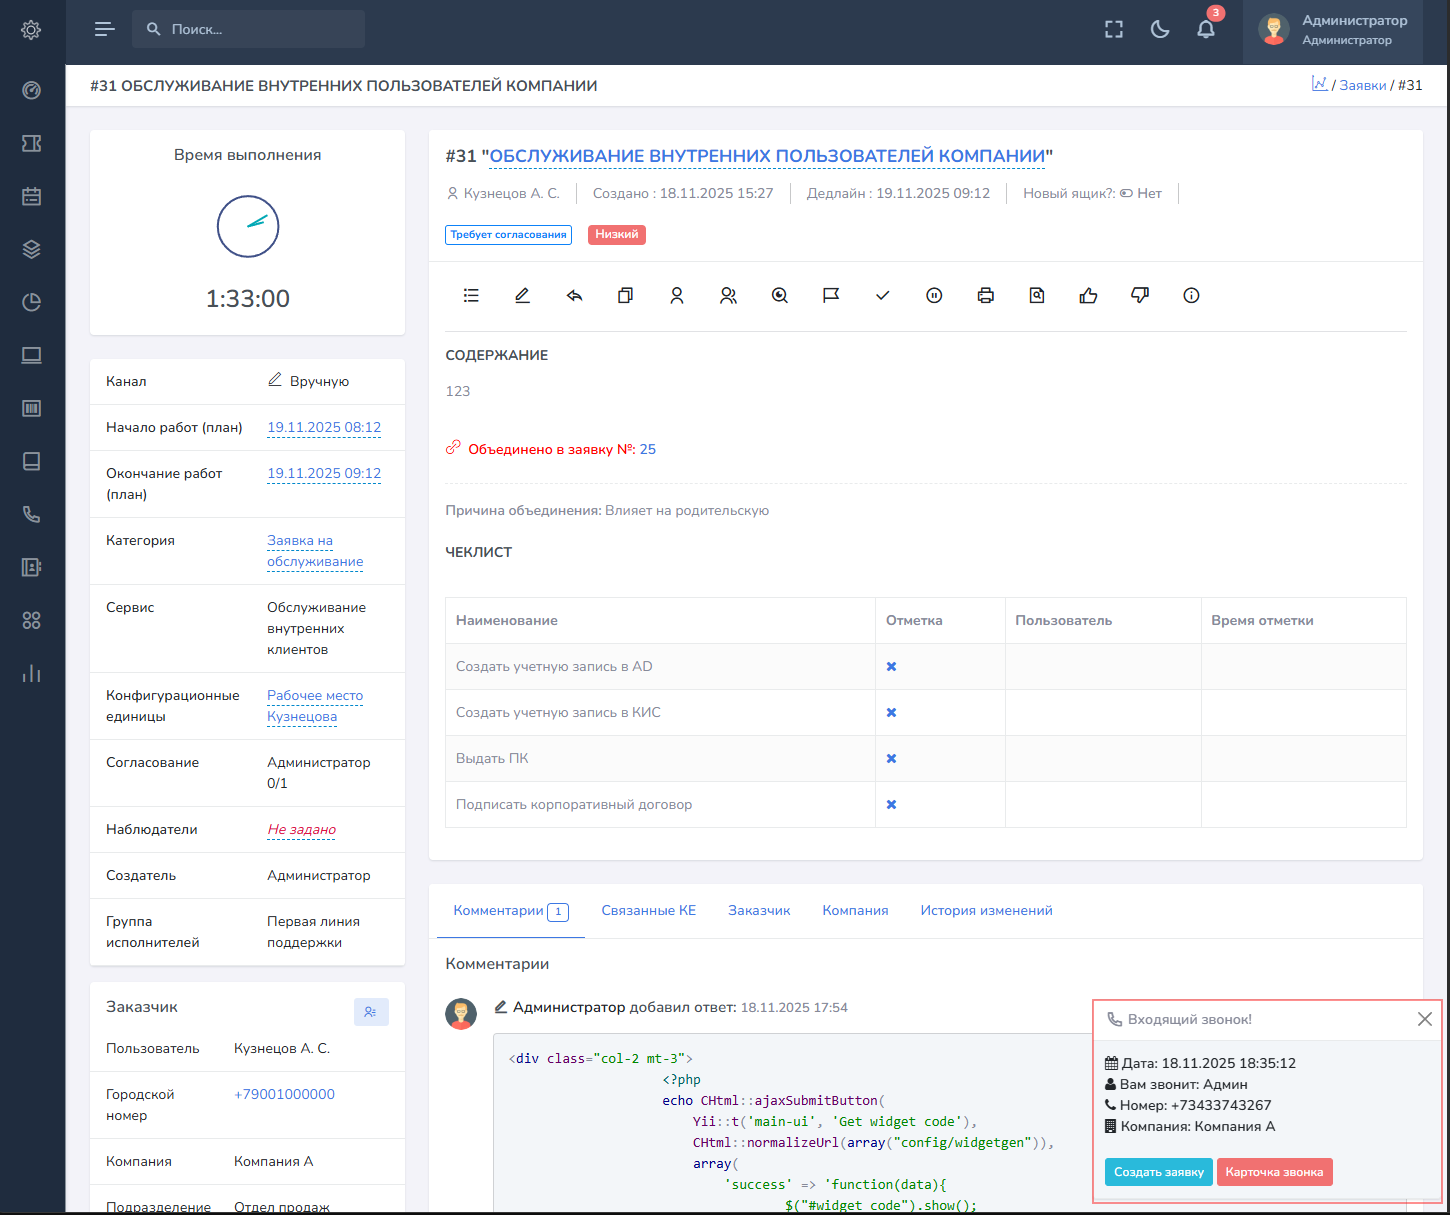Click the thumbs up approve icon
The width and height of the screenshot is (1450, 1215).
1088,295
